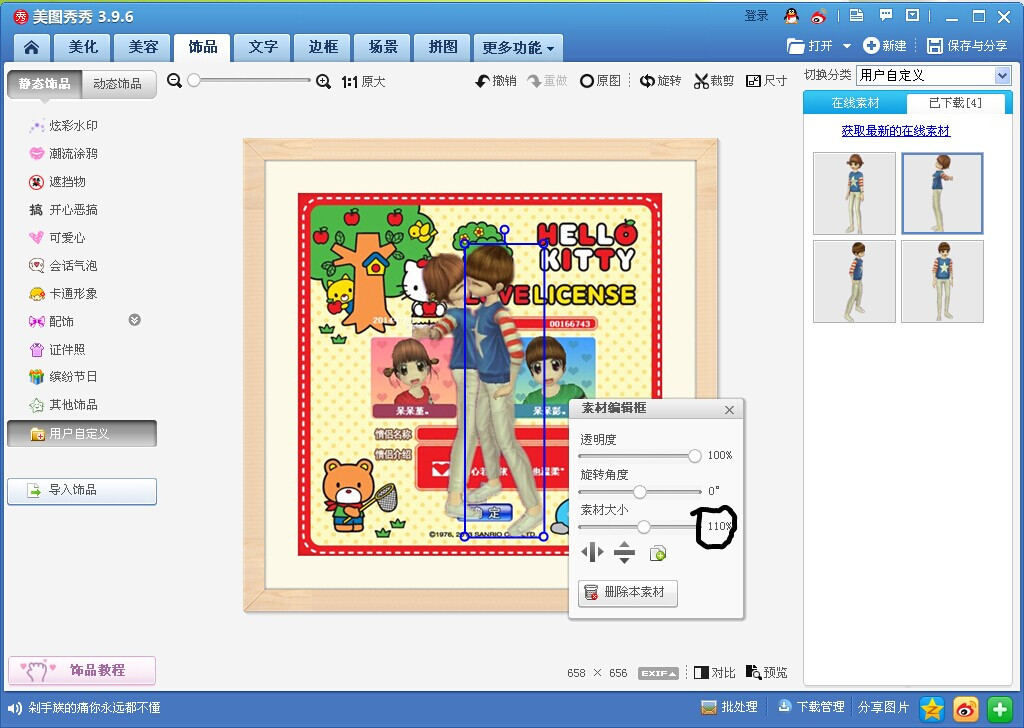1024x728 pixels.
Task: Select the 静态饰品 tab
Action: pyautogui.click(x=44, y=84)
